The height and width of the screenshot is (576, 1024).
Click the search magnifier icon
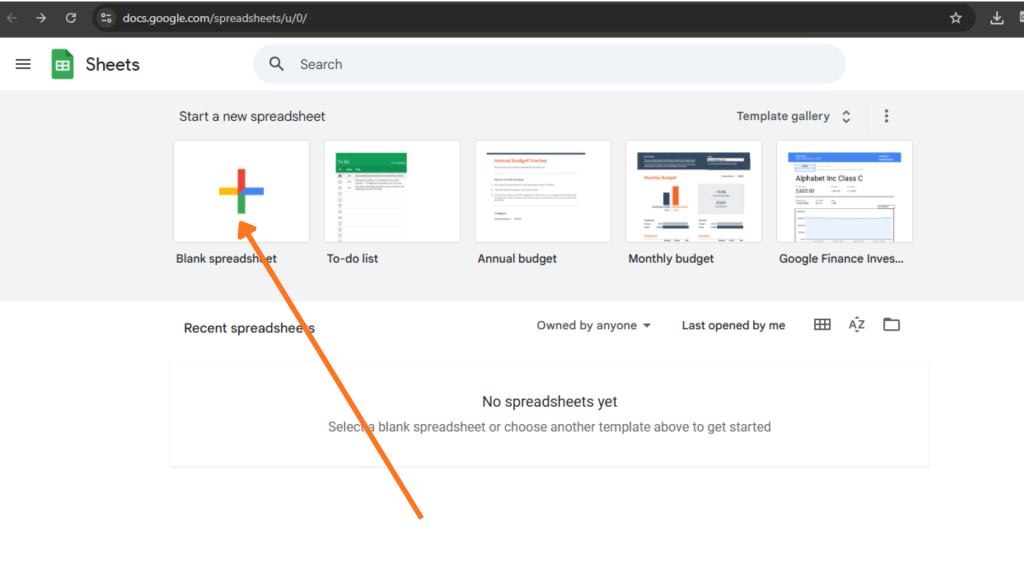click(x=276, y=63)
